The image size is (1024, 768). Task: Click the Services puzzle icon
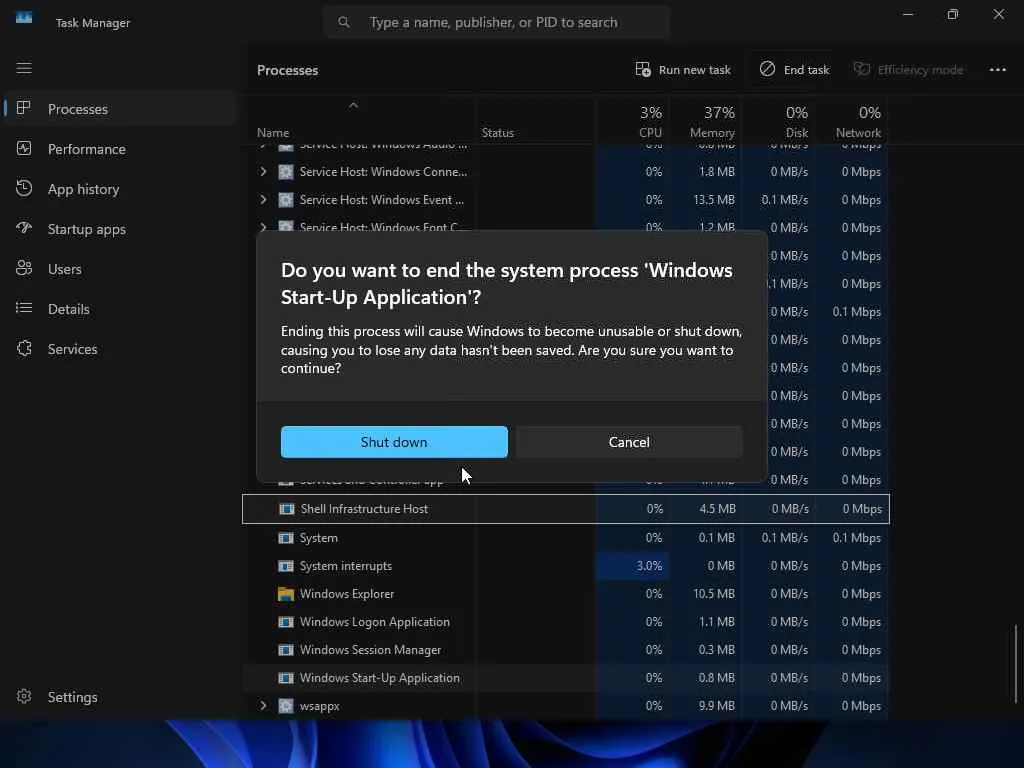[x=24, y=348]
